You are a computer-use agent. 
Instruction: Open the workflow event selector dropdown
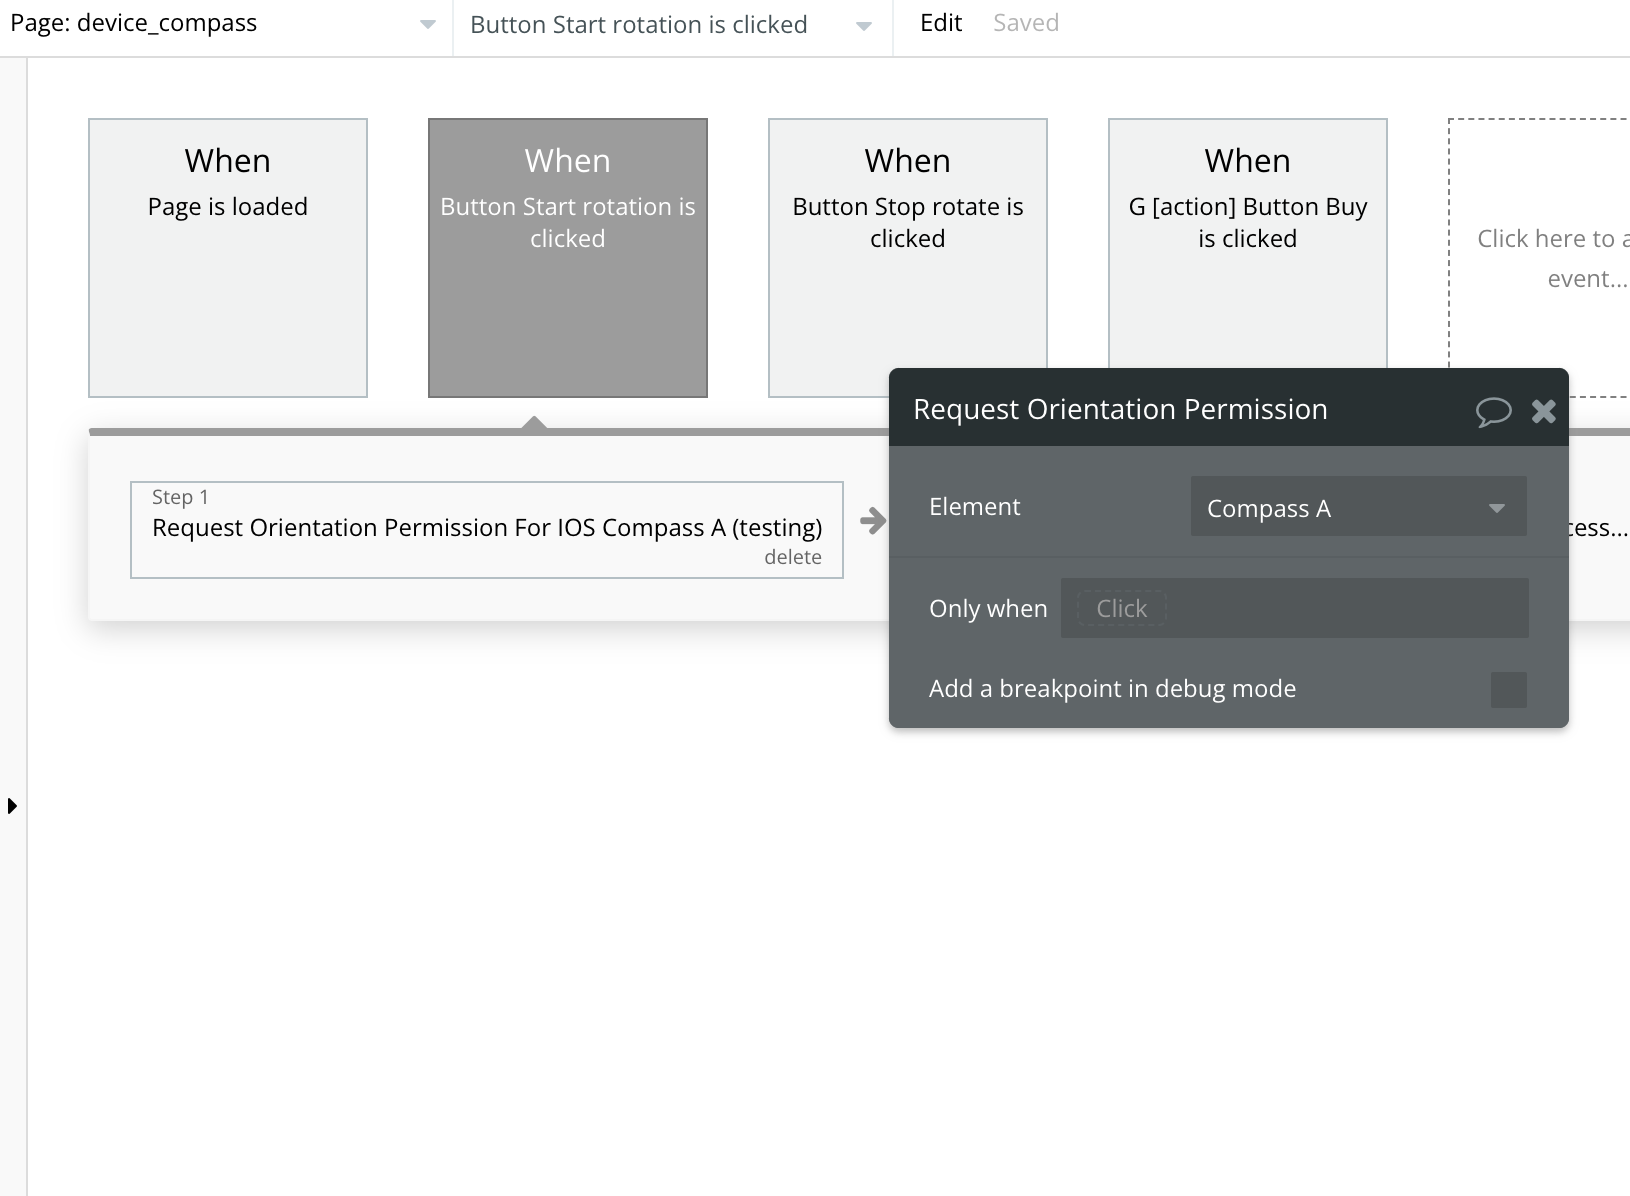point(863,26)
